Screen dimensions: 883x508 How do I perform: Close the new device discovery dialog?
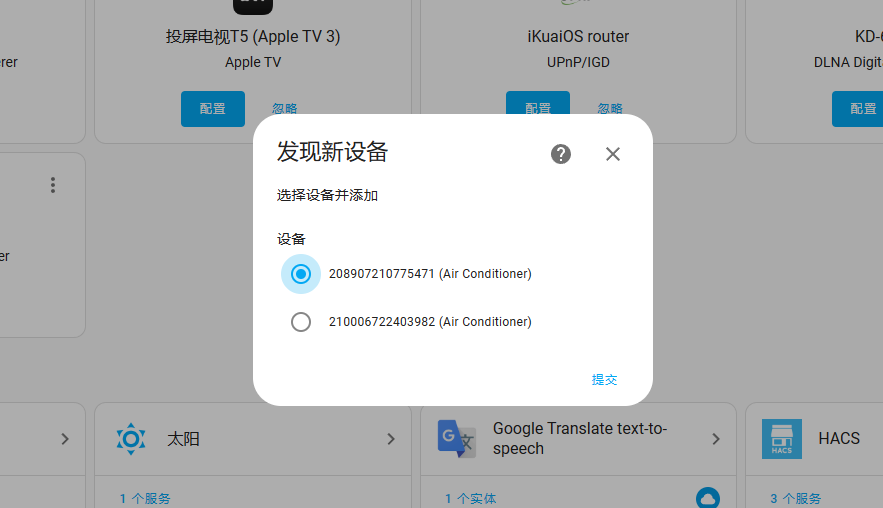tap(613, 154)
